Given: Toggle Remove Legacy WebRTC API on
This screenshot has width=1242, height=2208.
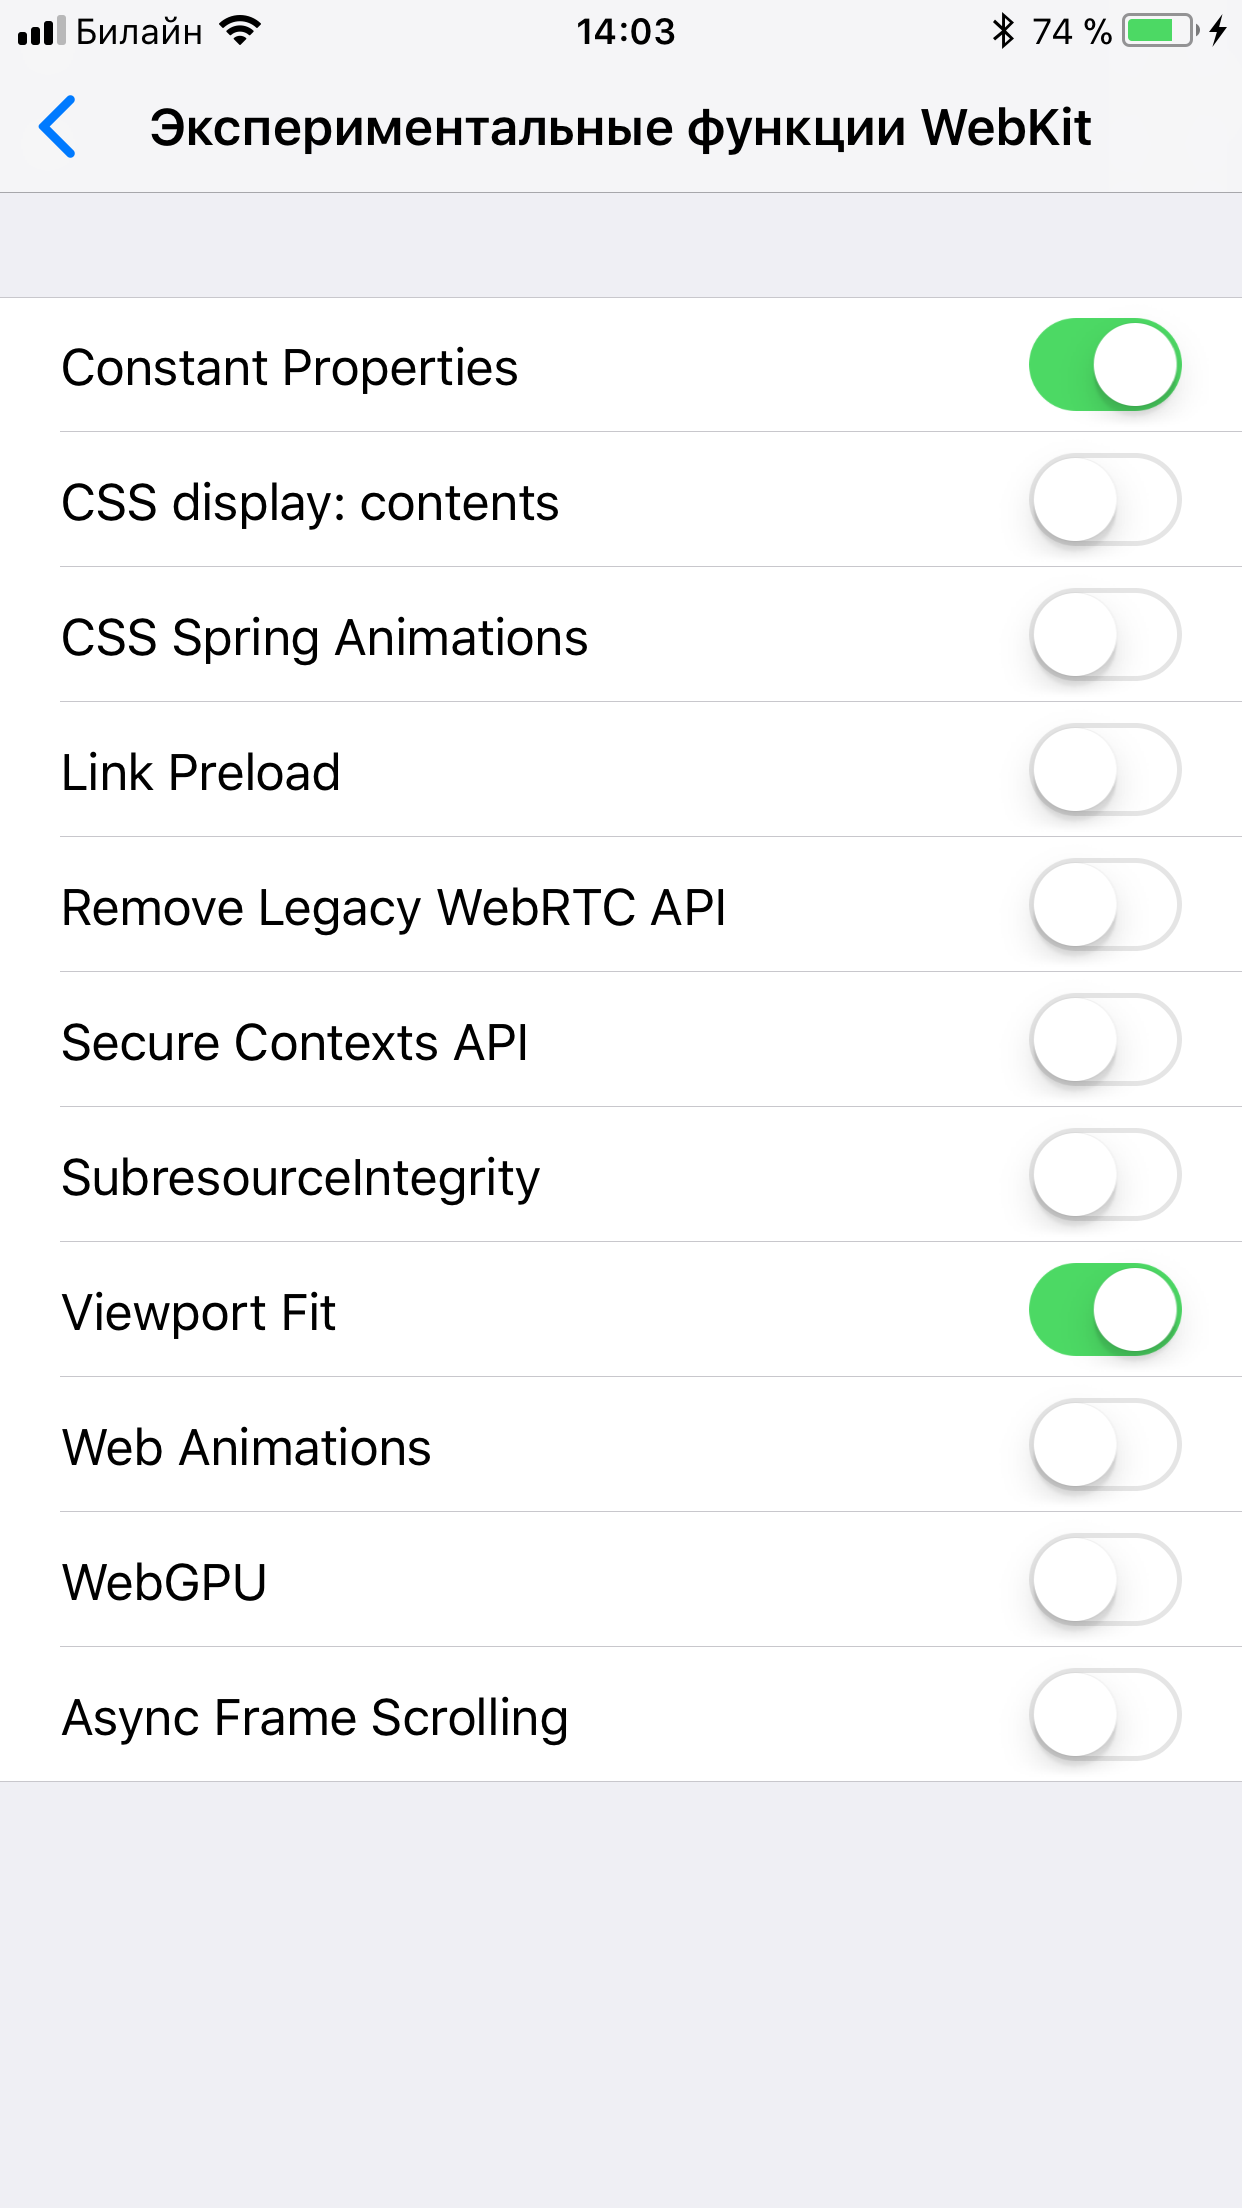Looking at the screenshot, I should pyautogui.click(x=1105, y=905).
